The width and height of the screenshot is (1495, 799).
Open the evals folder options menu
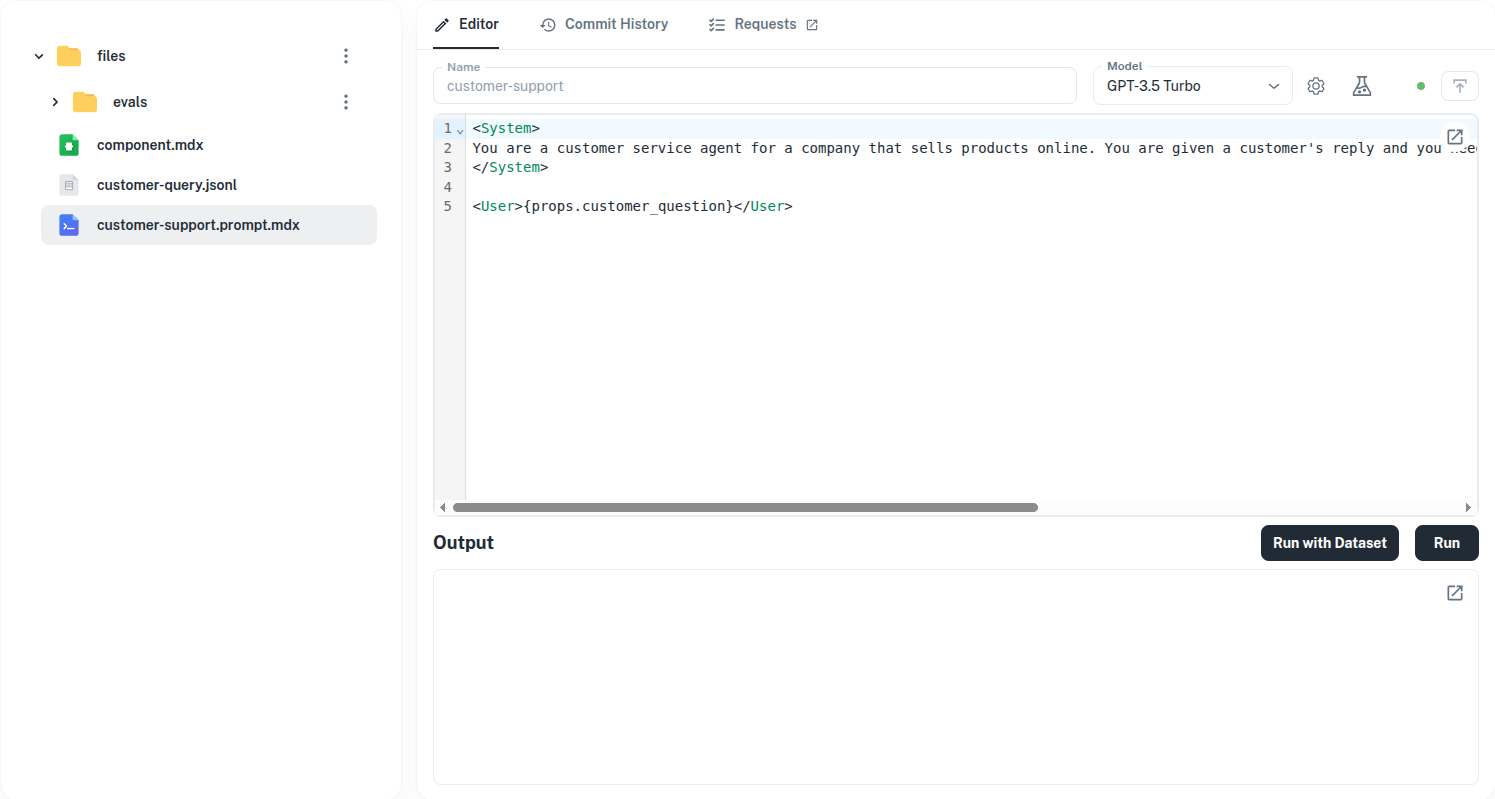pyautogui.click(x=346, y=102)
